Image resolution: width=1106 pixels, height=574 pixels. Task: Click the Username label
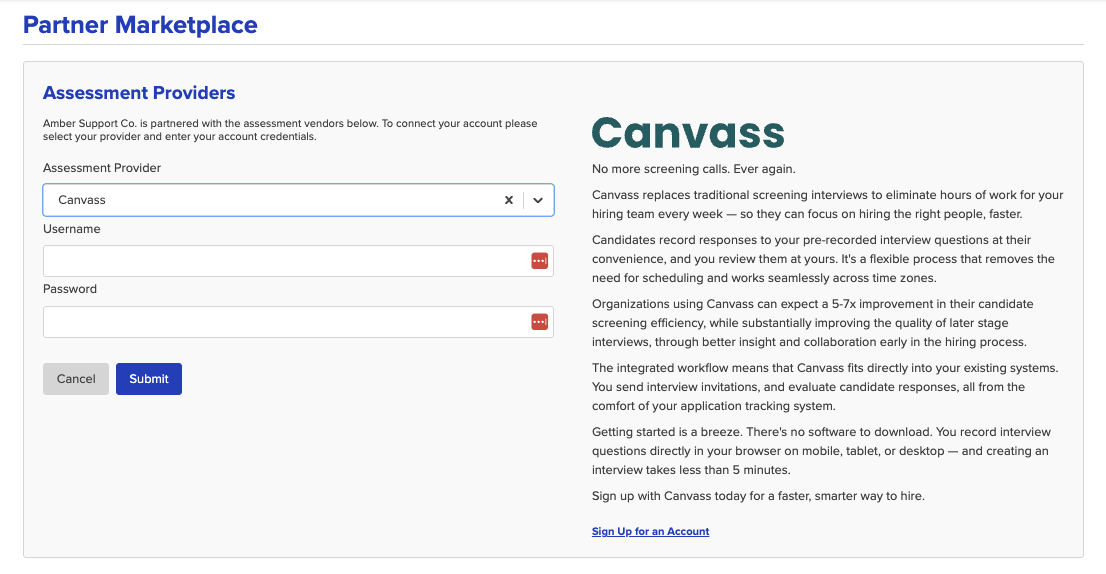coord(72,229)
